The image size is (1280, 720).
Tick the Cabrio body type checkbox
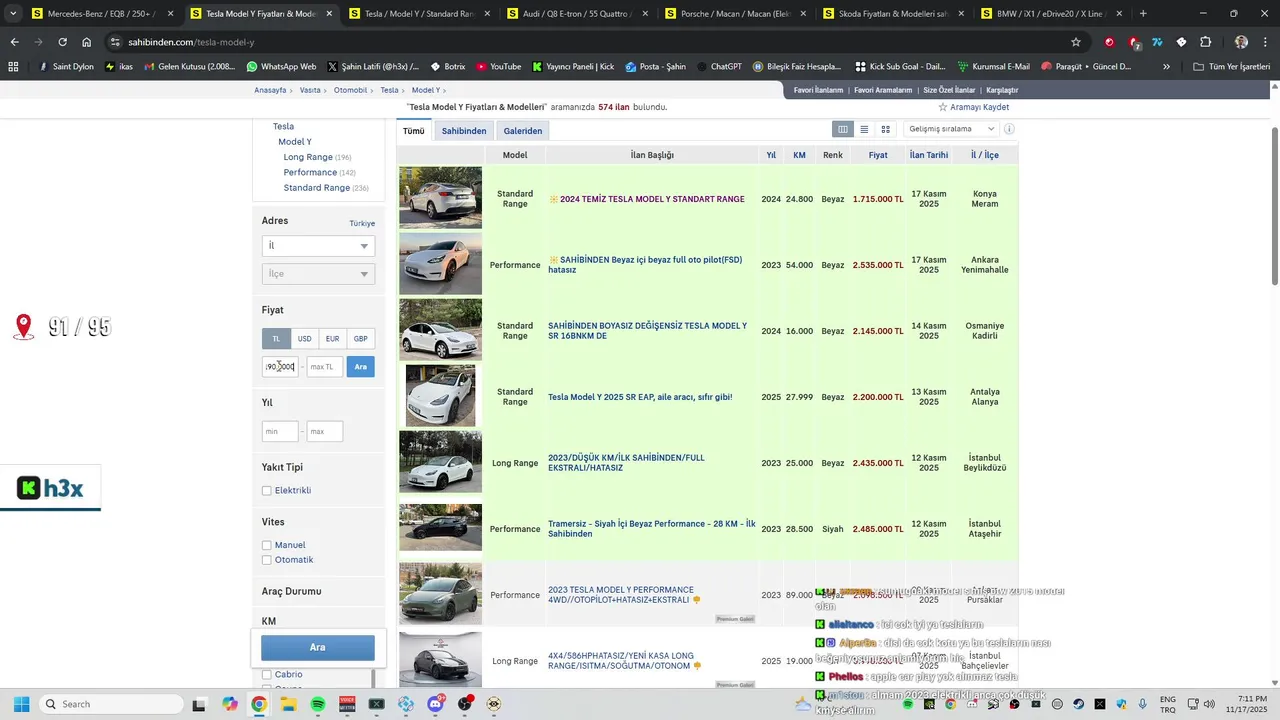(x=267, y=675)
